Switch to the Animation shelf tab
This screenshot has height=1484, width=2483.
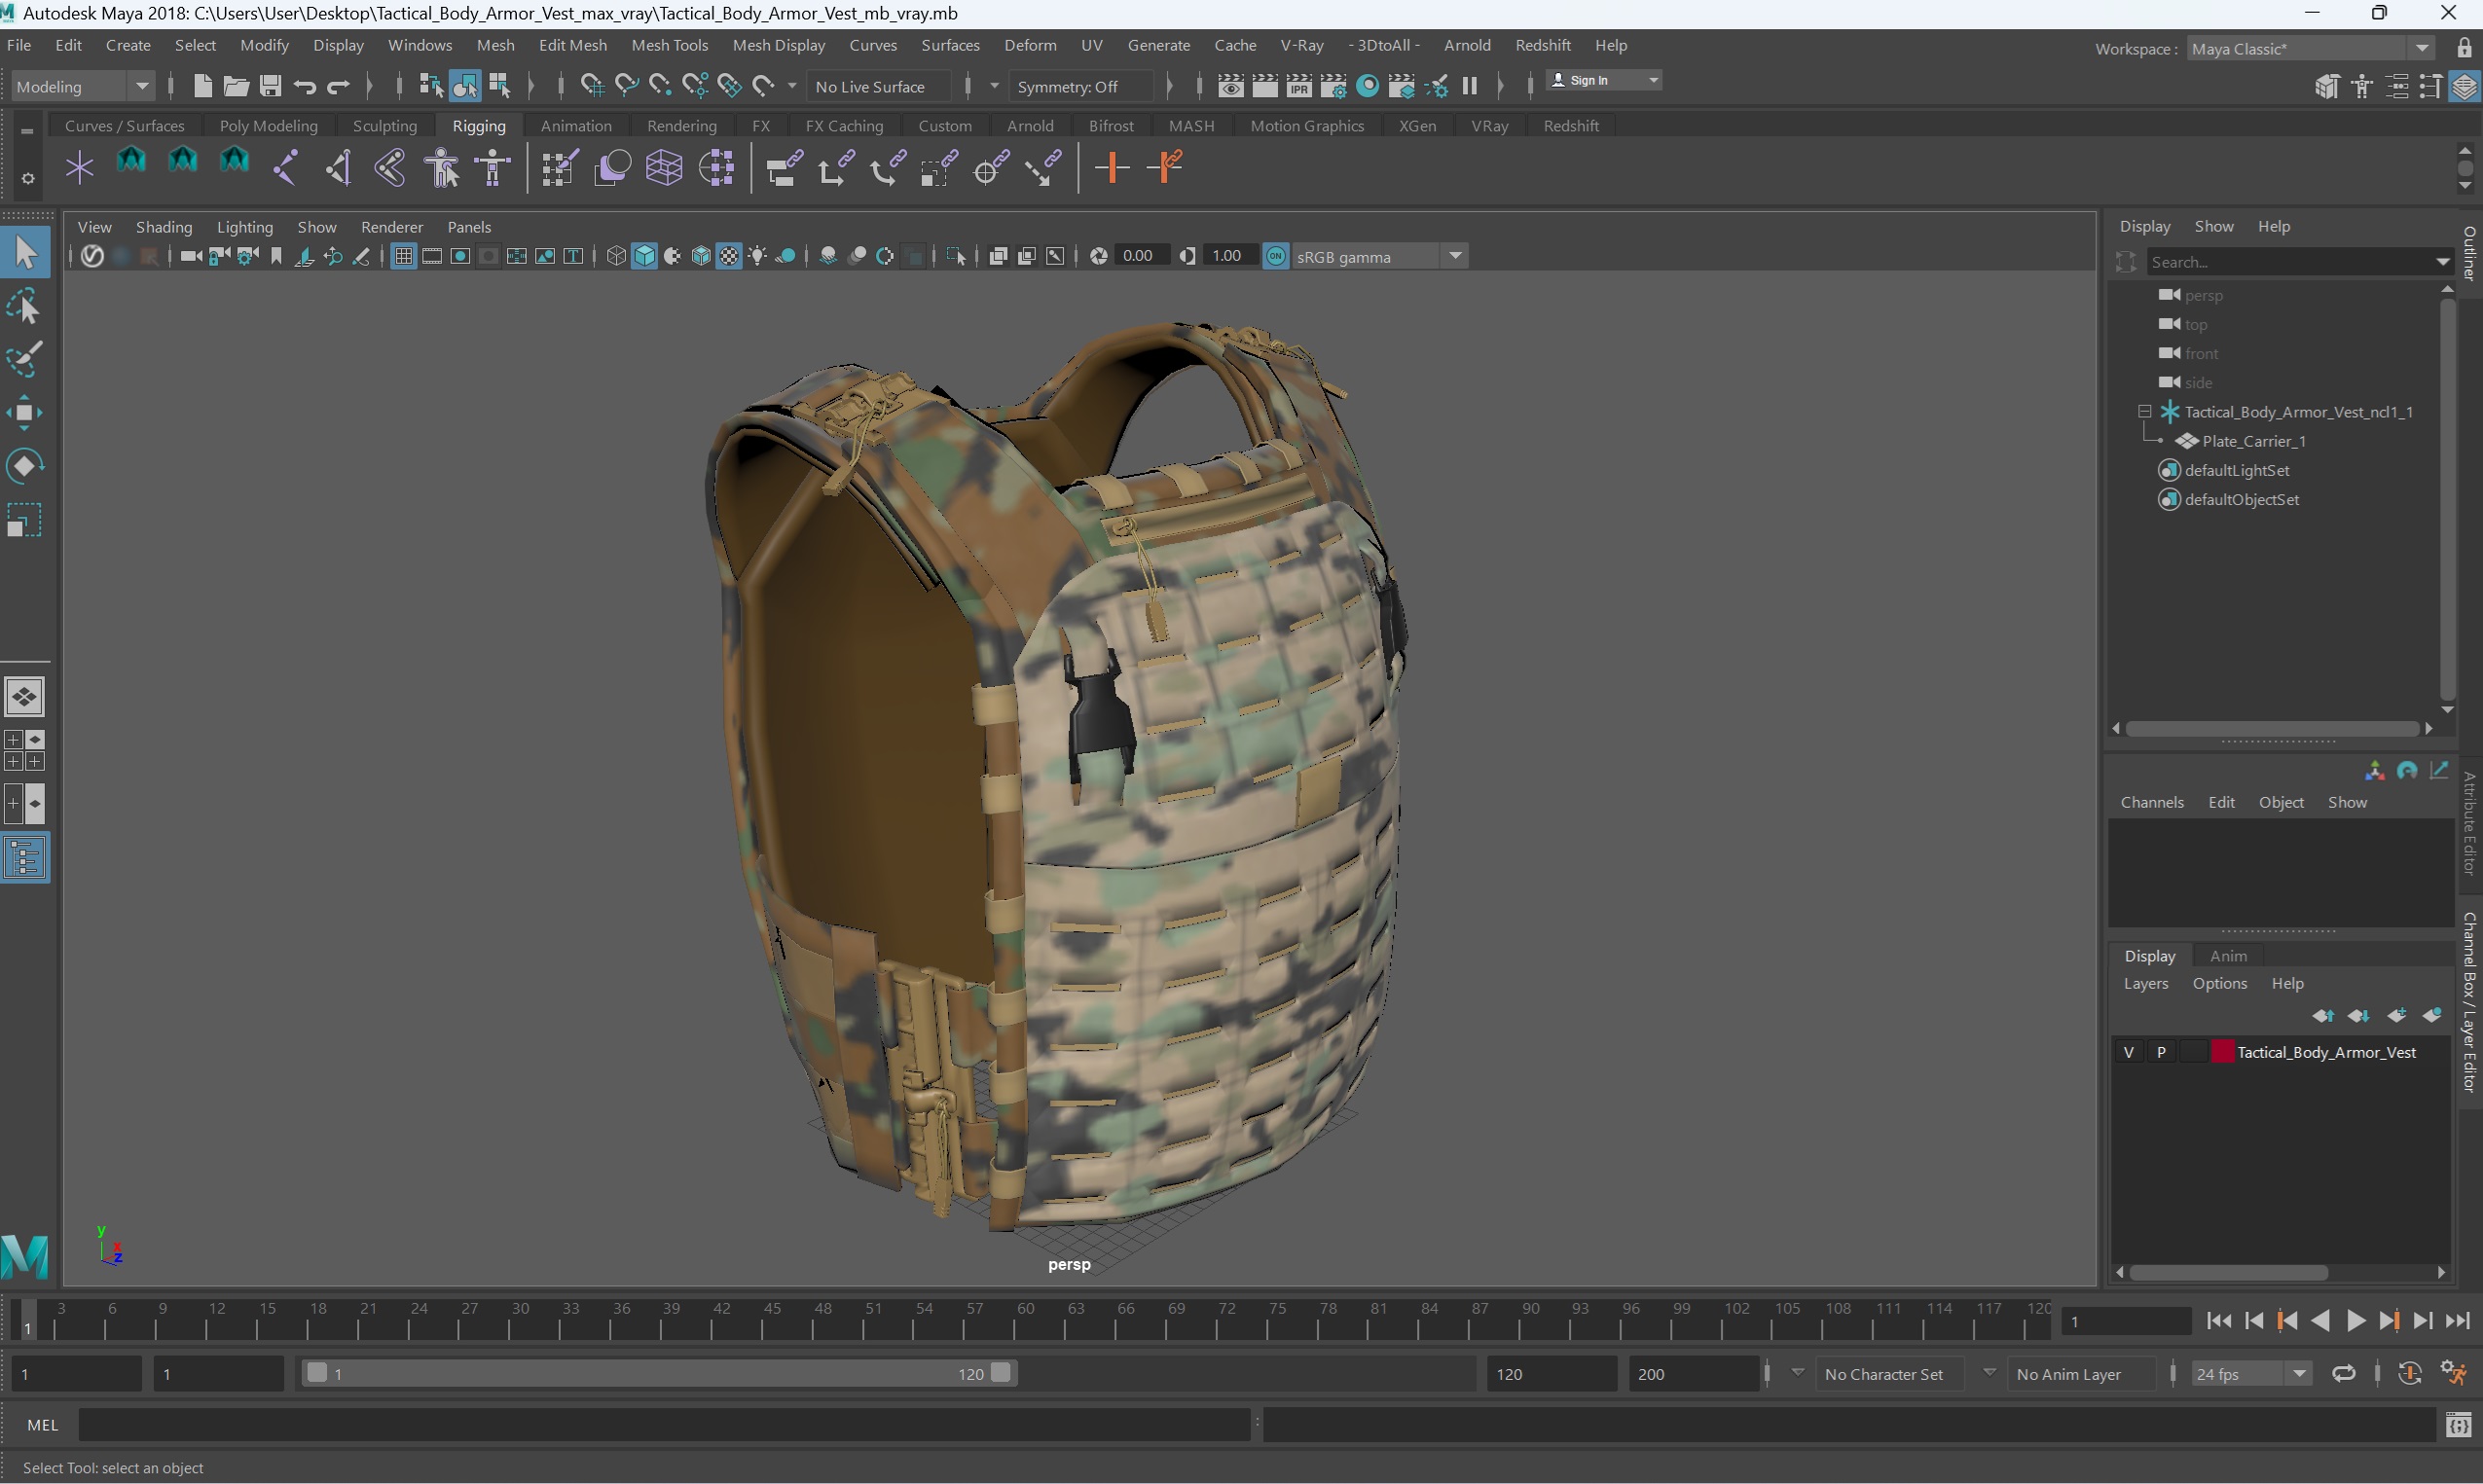point(576,126)
